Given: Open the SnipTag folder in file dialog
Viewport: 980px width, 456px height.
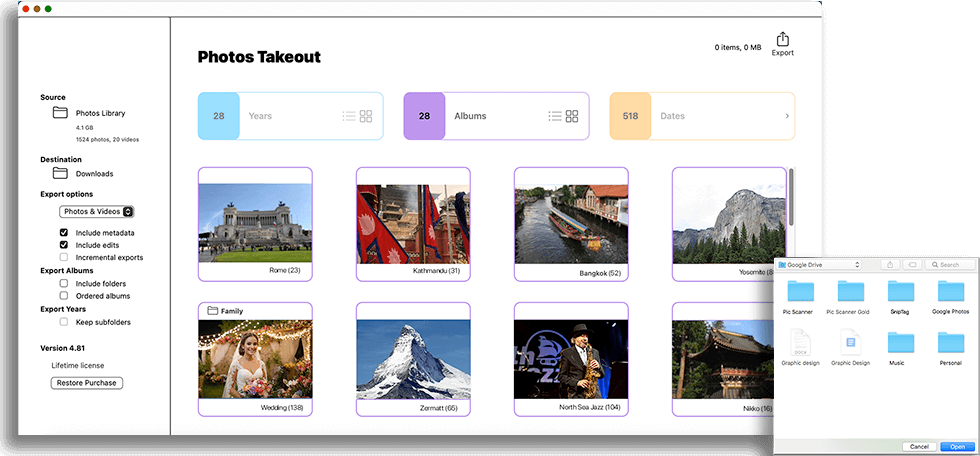Looking at the screenshot, I should point(901,292).
